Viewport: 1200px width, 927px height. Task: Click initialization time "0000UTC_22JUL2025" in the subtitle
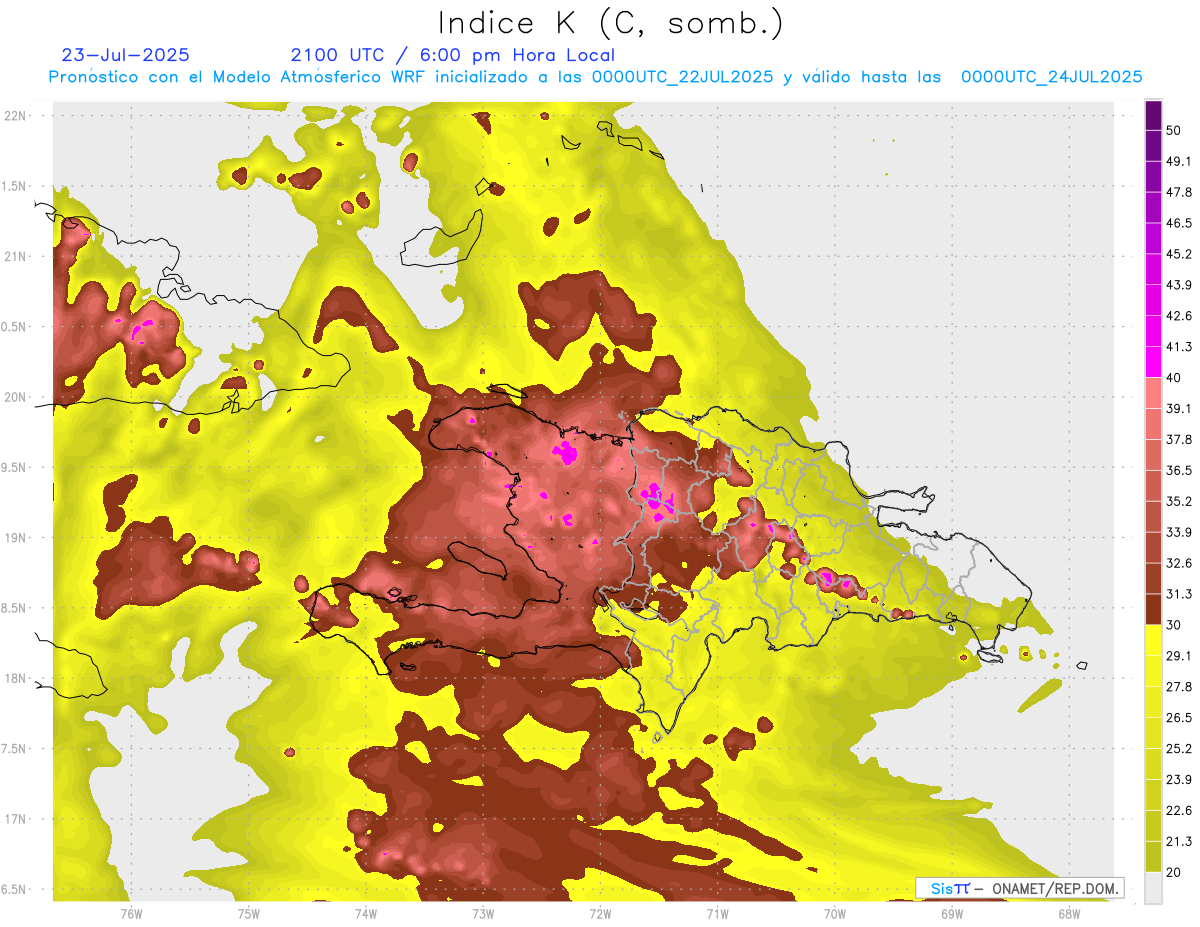click(x=683, y=77)
